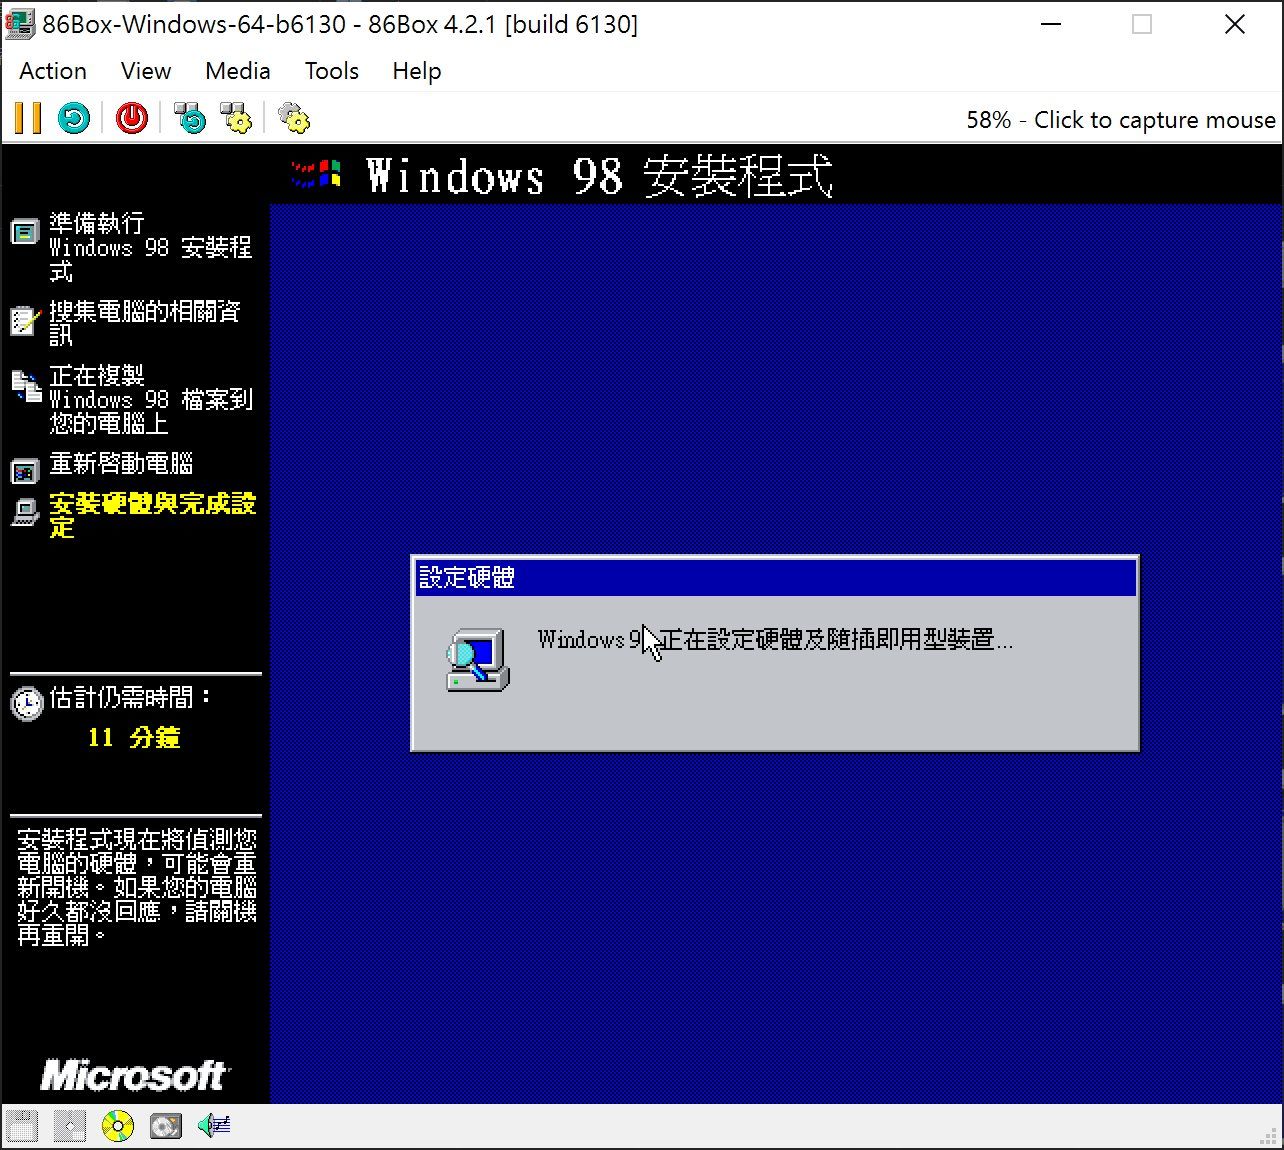Viewport: 1284px width, 1150px height.
Task: Click the 5.25-inch floppy drive status icon
Action: (x=69, y=1126)
